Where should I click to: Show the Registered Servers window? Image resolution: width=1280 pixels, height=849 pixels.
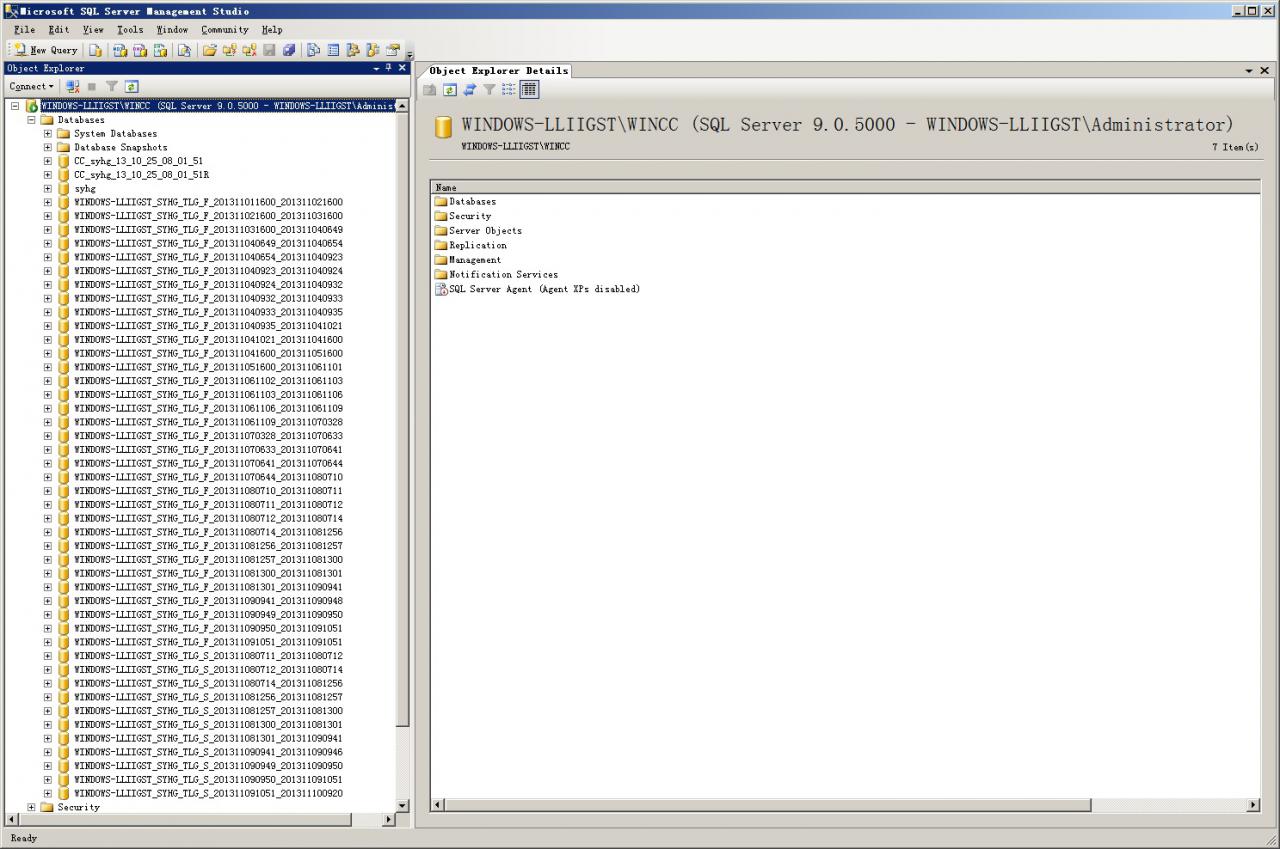pyautogui.click(x=313, y=50)
